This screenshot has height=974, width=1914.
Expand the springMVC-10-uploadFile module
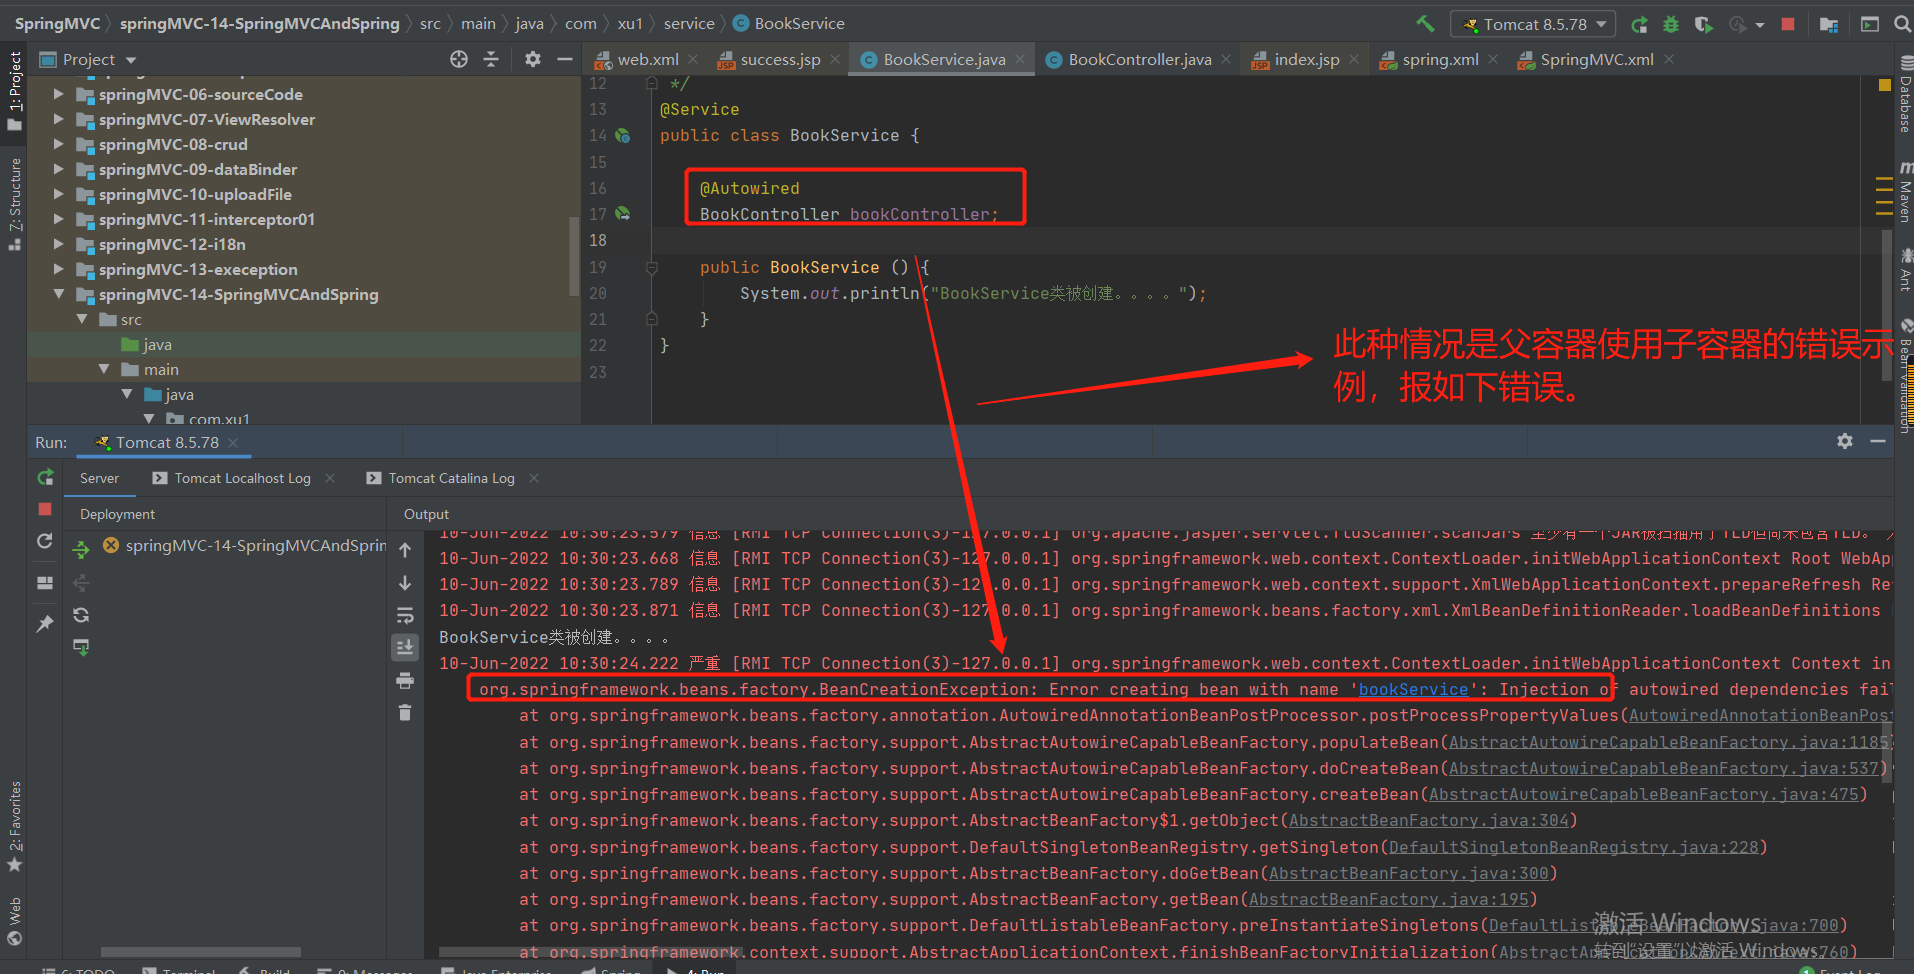pos(58,194)
